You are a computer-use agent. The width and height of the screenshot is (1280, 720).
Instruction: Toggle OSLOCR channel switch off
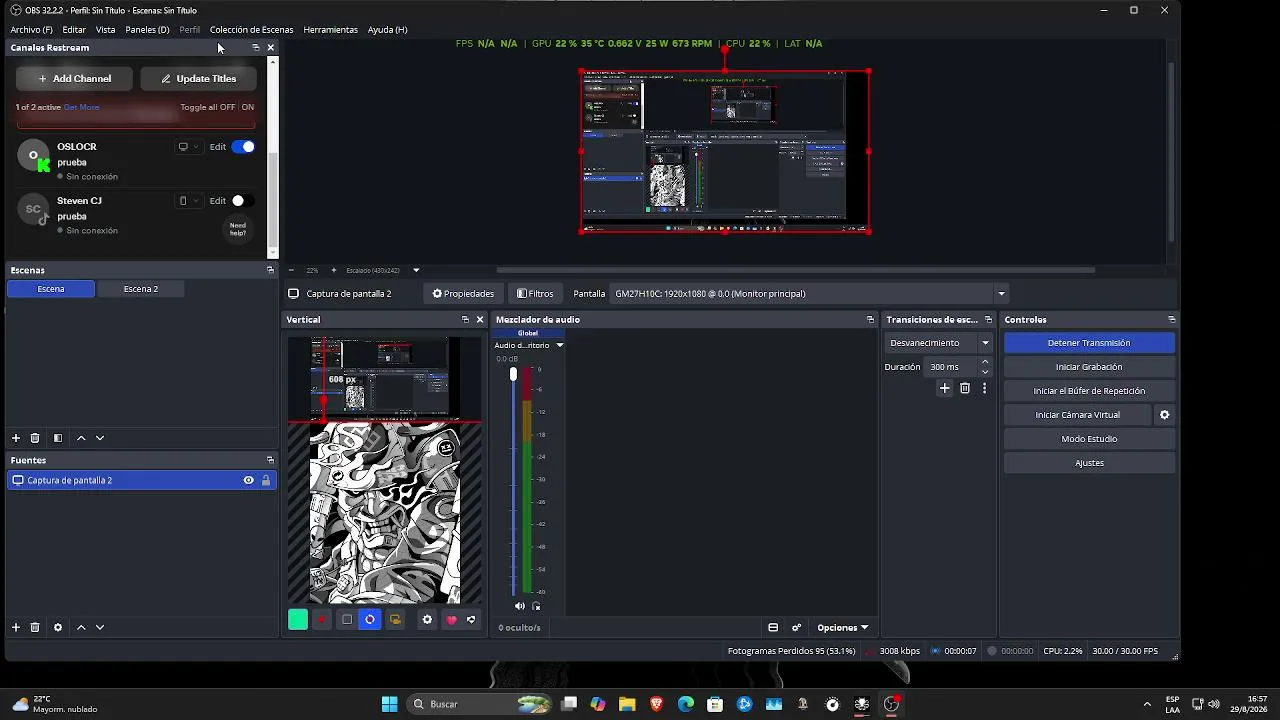click(x=243, y=147)
